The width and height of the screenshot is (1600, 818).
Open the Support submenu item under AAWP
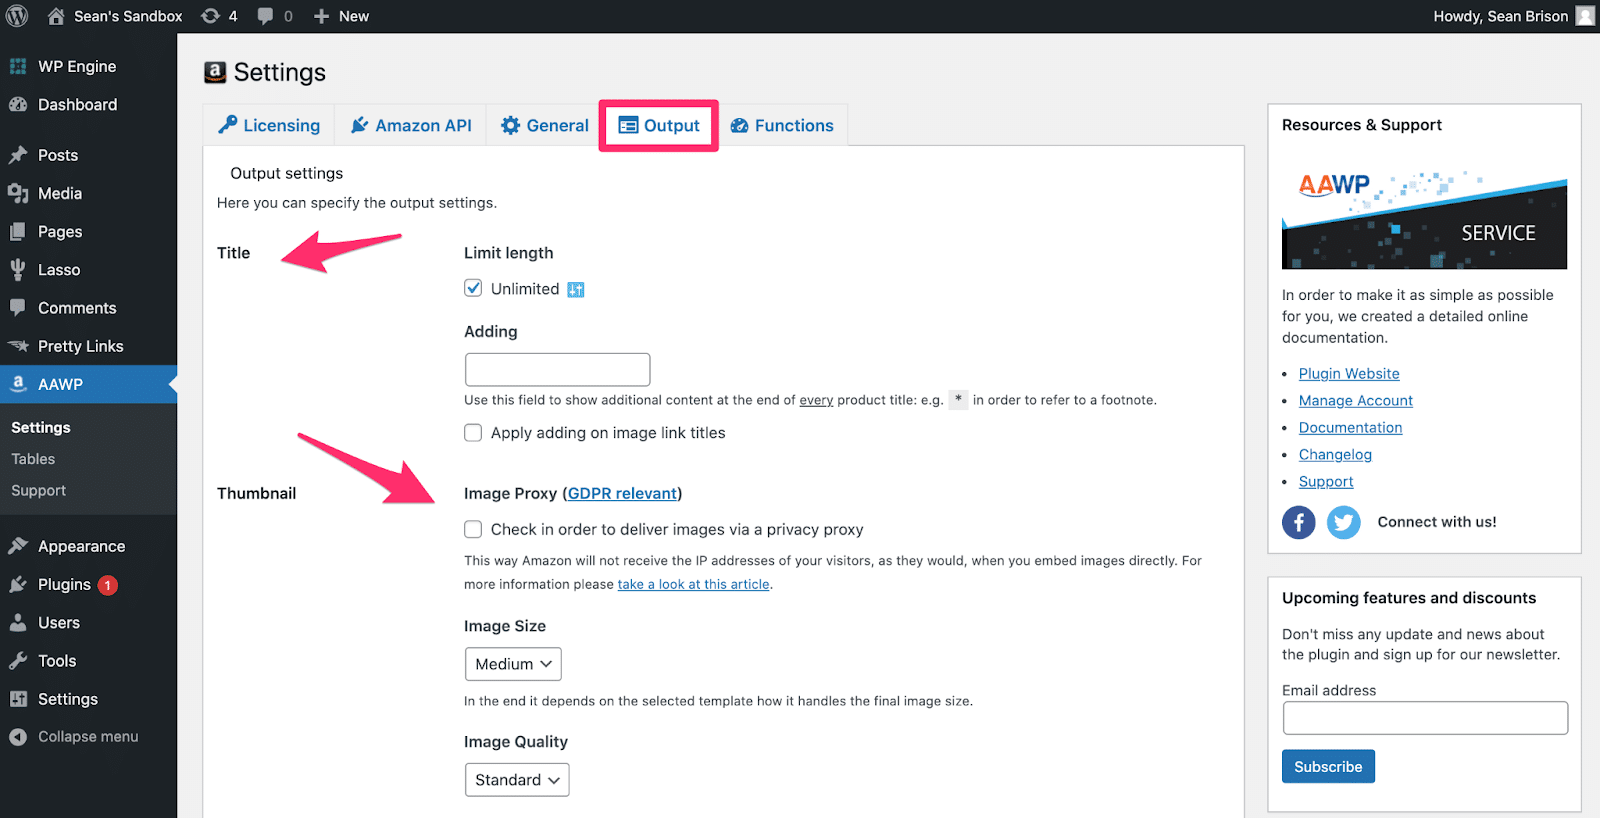tap(38, 491)
